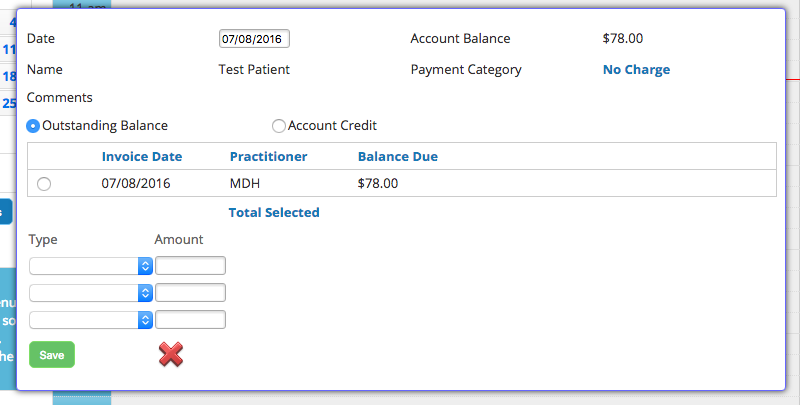Focus the second Amount input box

(190, 293)
